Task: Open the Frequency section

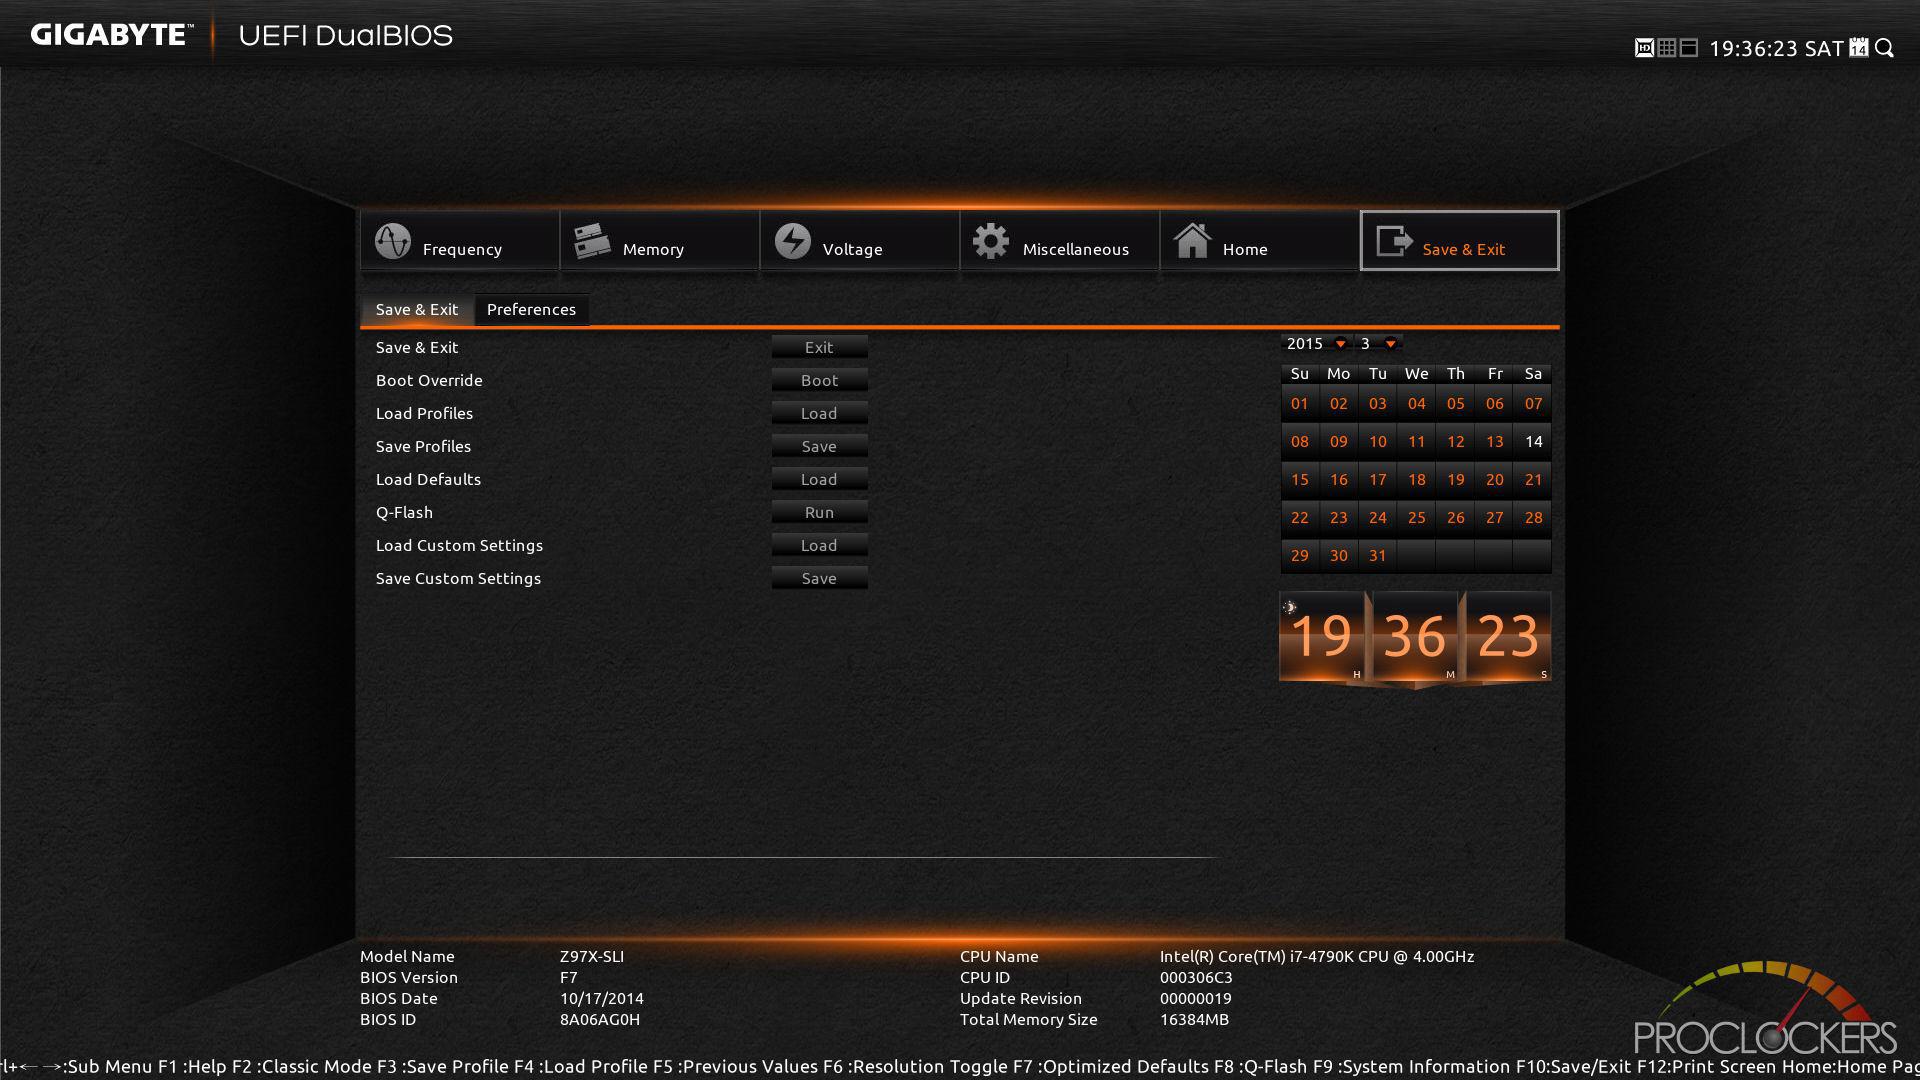Action: pyautogui.click(x=460, y=241)
